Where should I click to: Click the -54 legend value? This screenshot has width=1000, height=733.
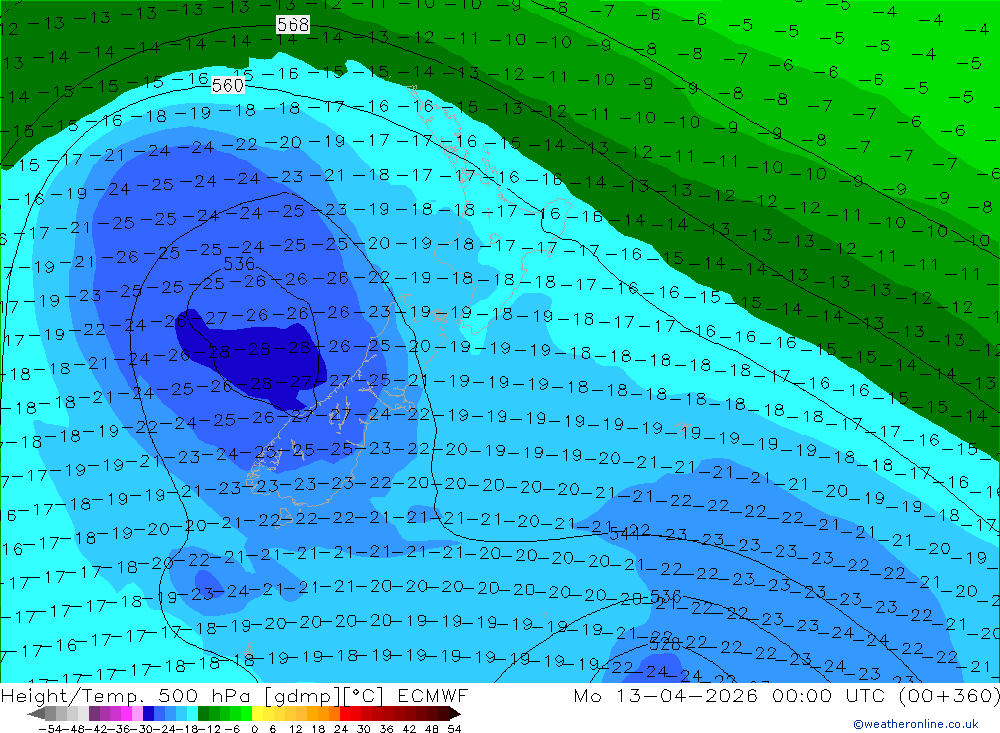pyautogui.click(x=50, y=729)
